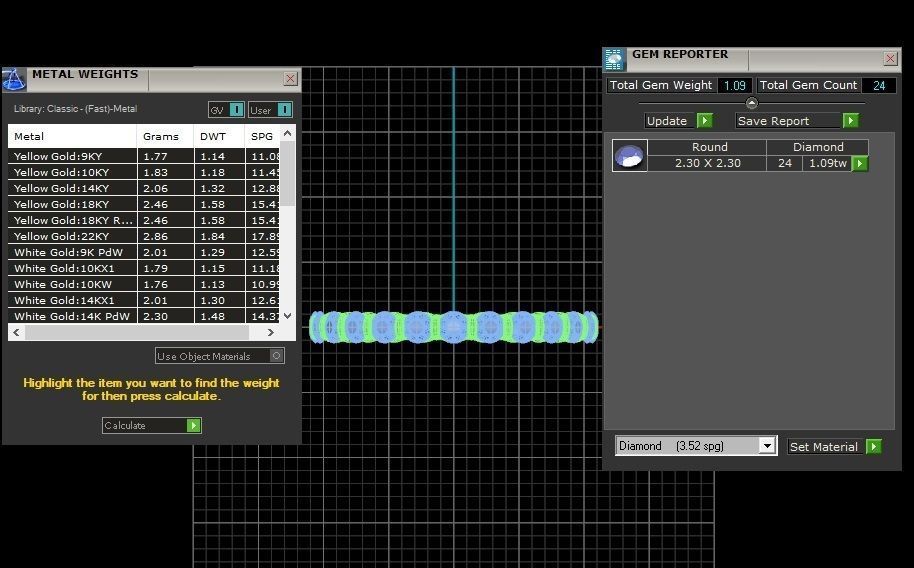Open the Diamond (3.52 spg) material dropdown

click(x=696, y=446)
